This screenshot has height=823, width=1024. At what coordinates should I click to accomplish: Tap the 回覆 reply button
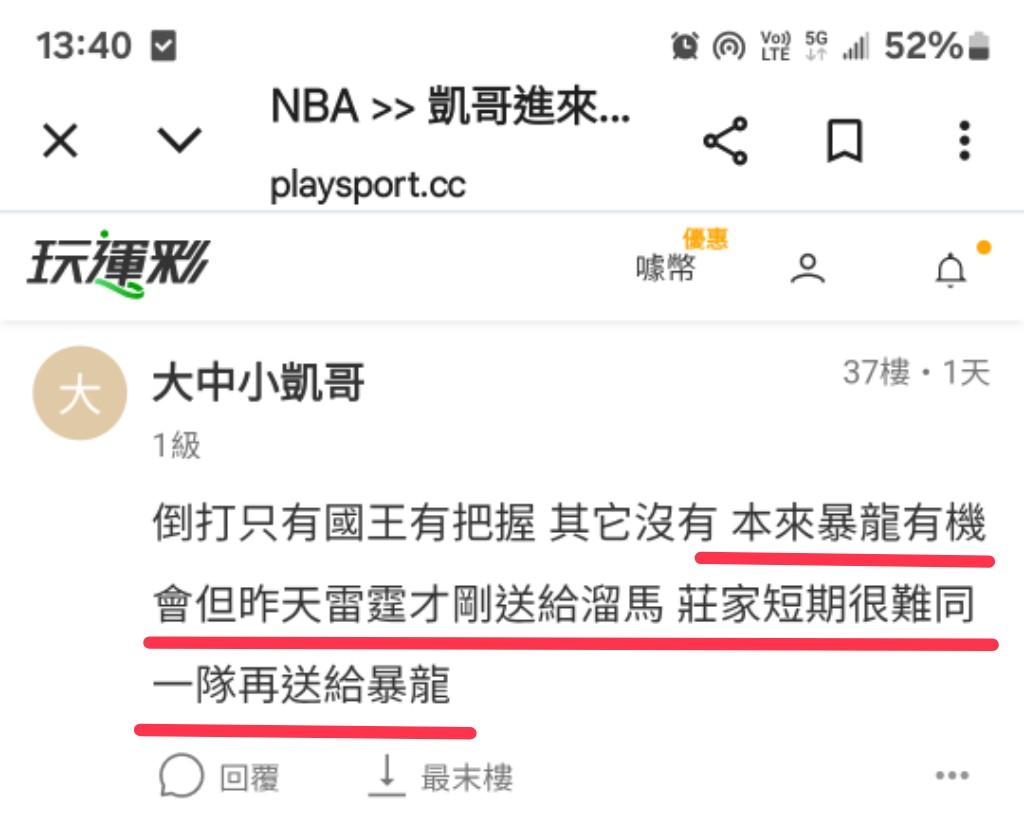click(249, 778)
